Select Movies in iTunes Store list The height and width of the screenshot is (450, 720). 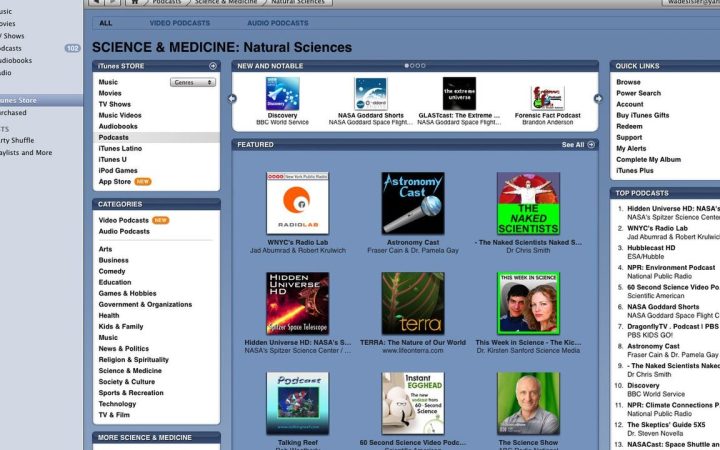(110, 93)
